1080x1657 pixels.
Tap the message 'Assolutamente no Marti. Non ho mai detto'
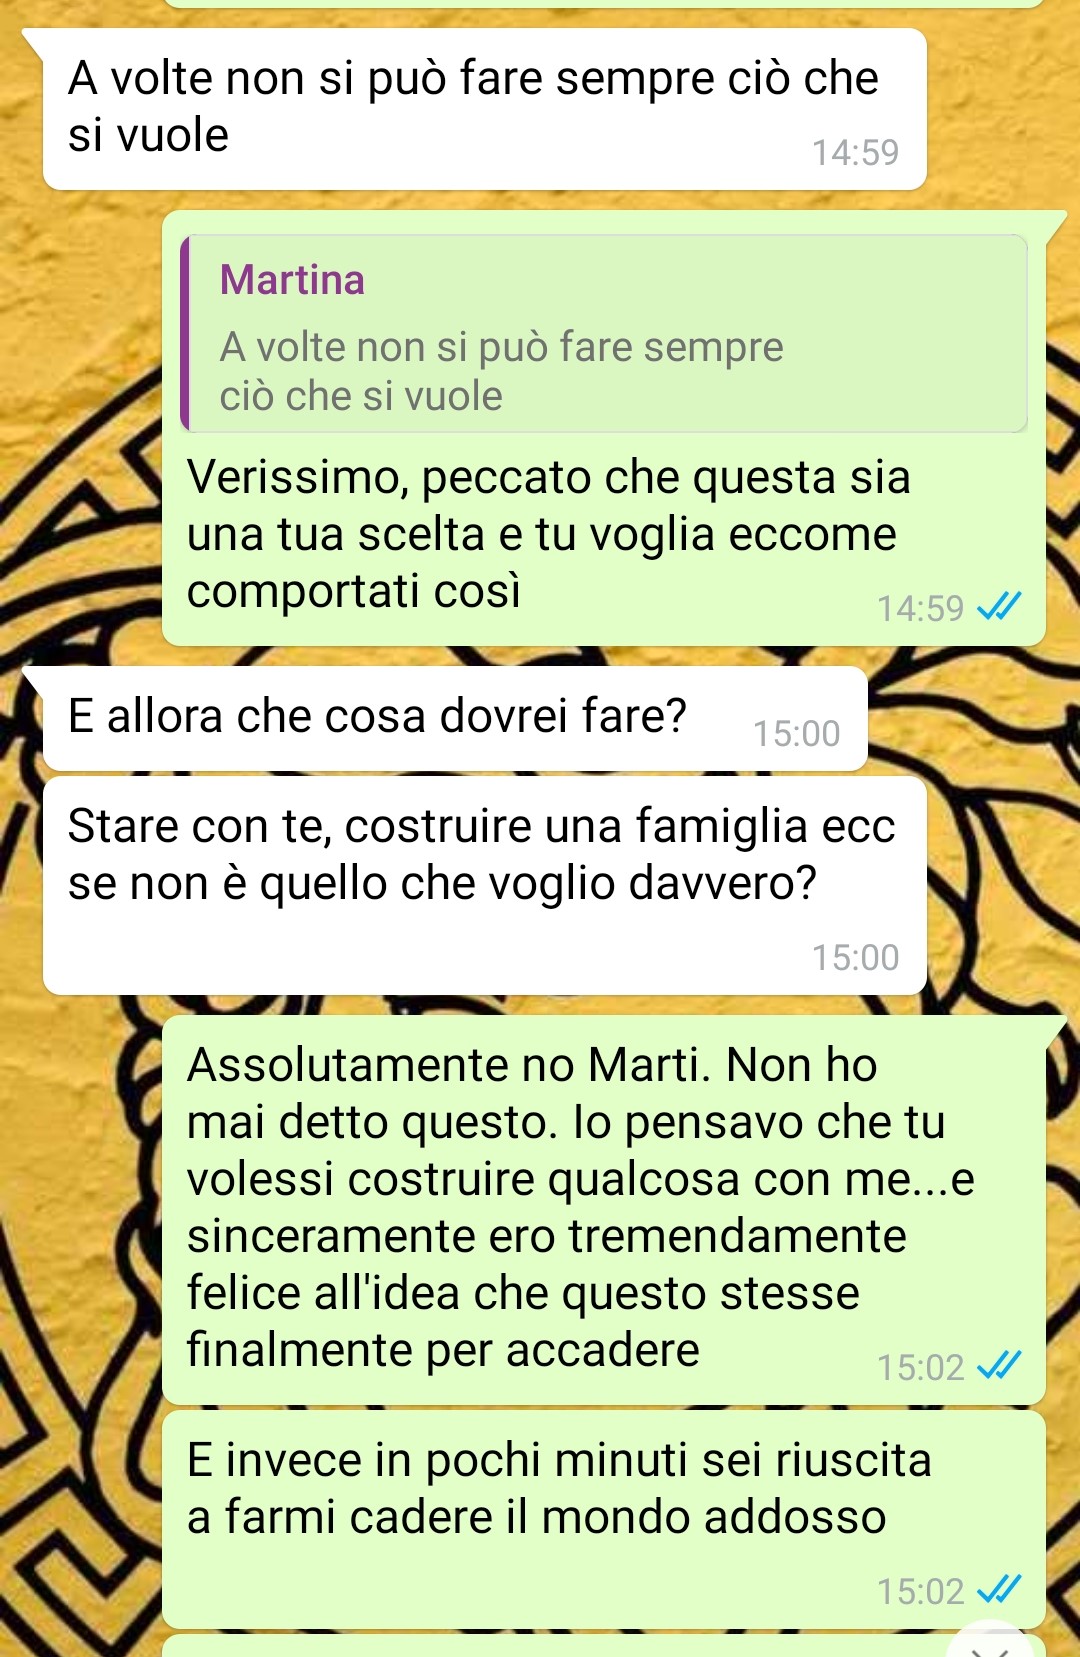(x=604, y=1210)
